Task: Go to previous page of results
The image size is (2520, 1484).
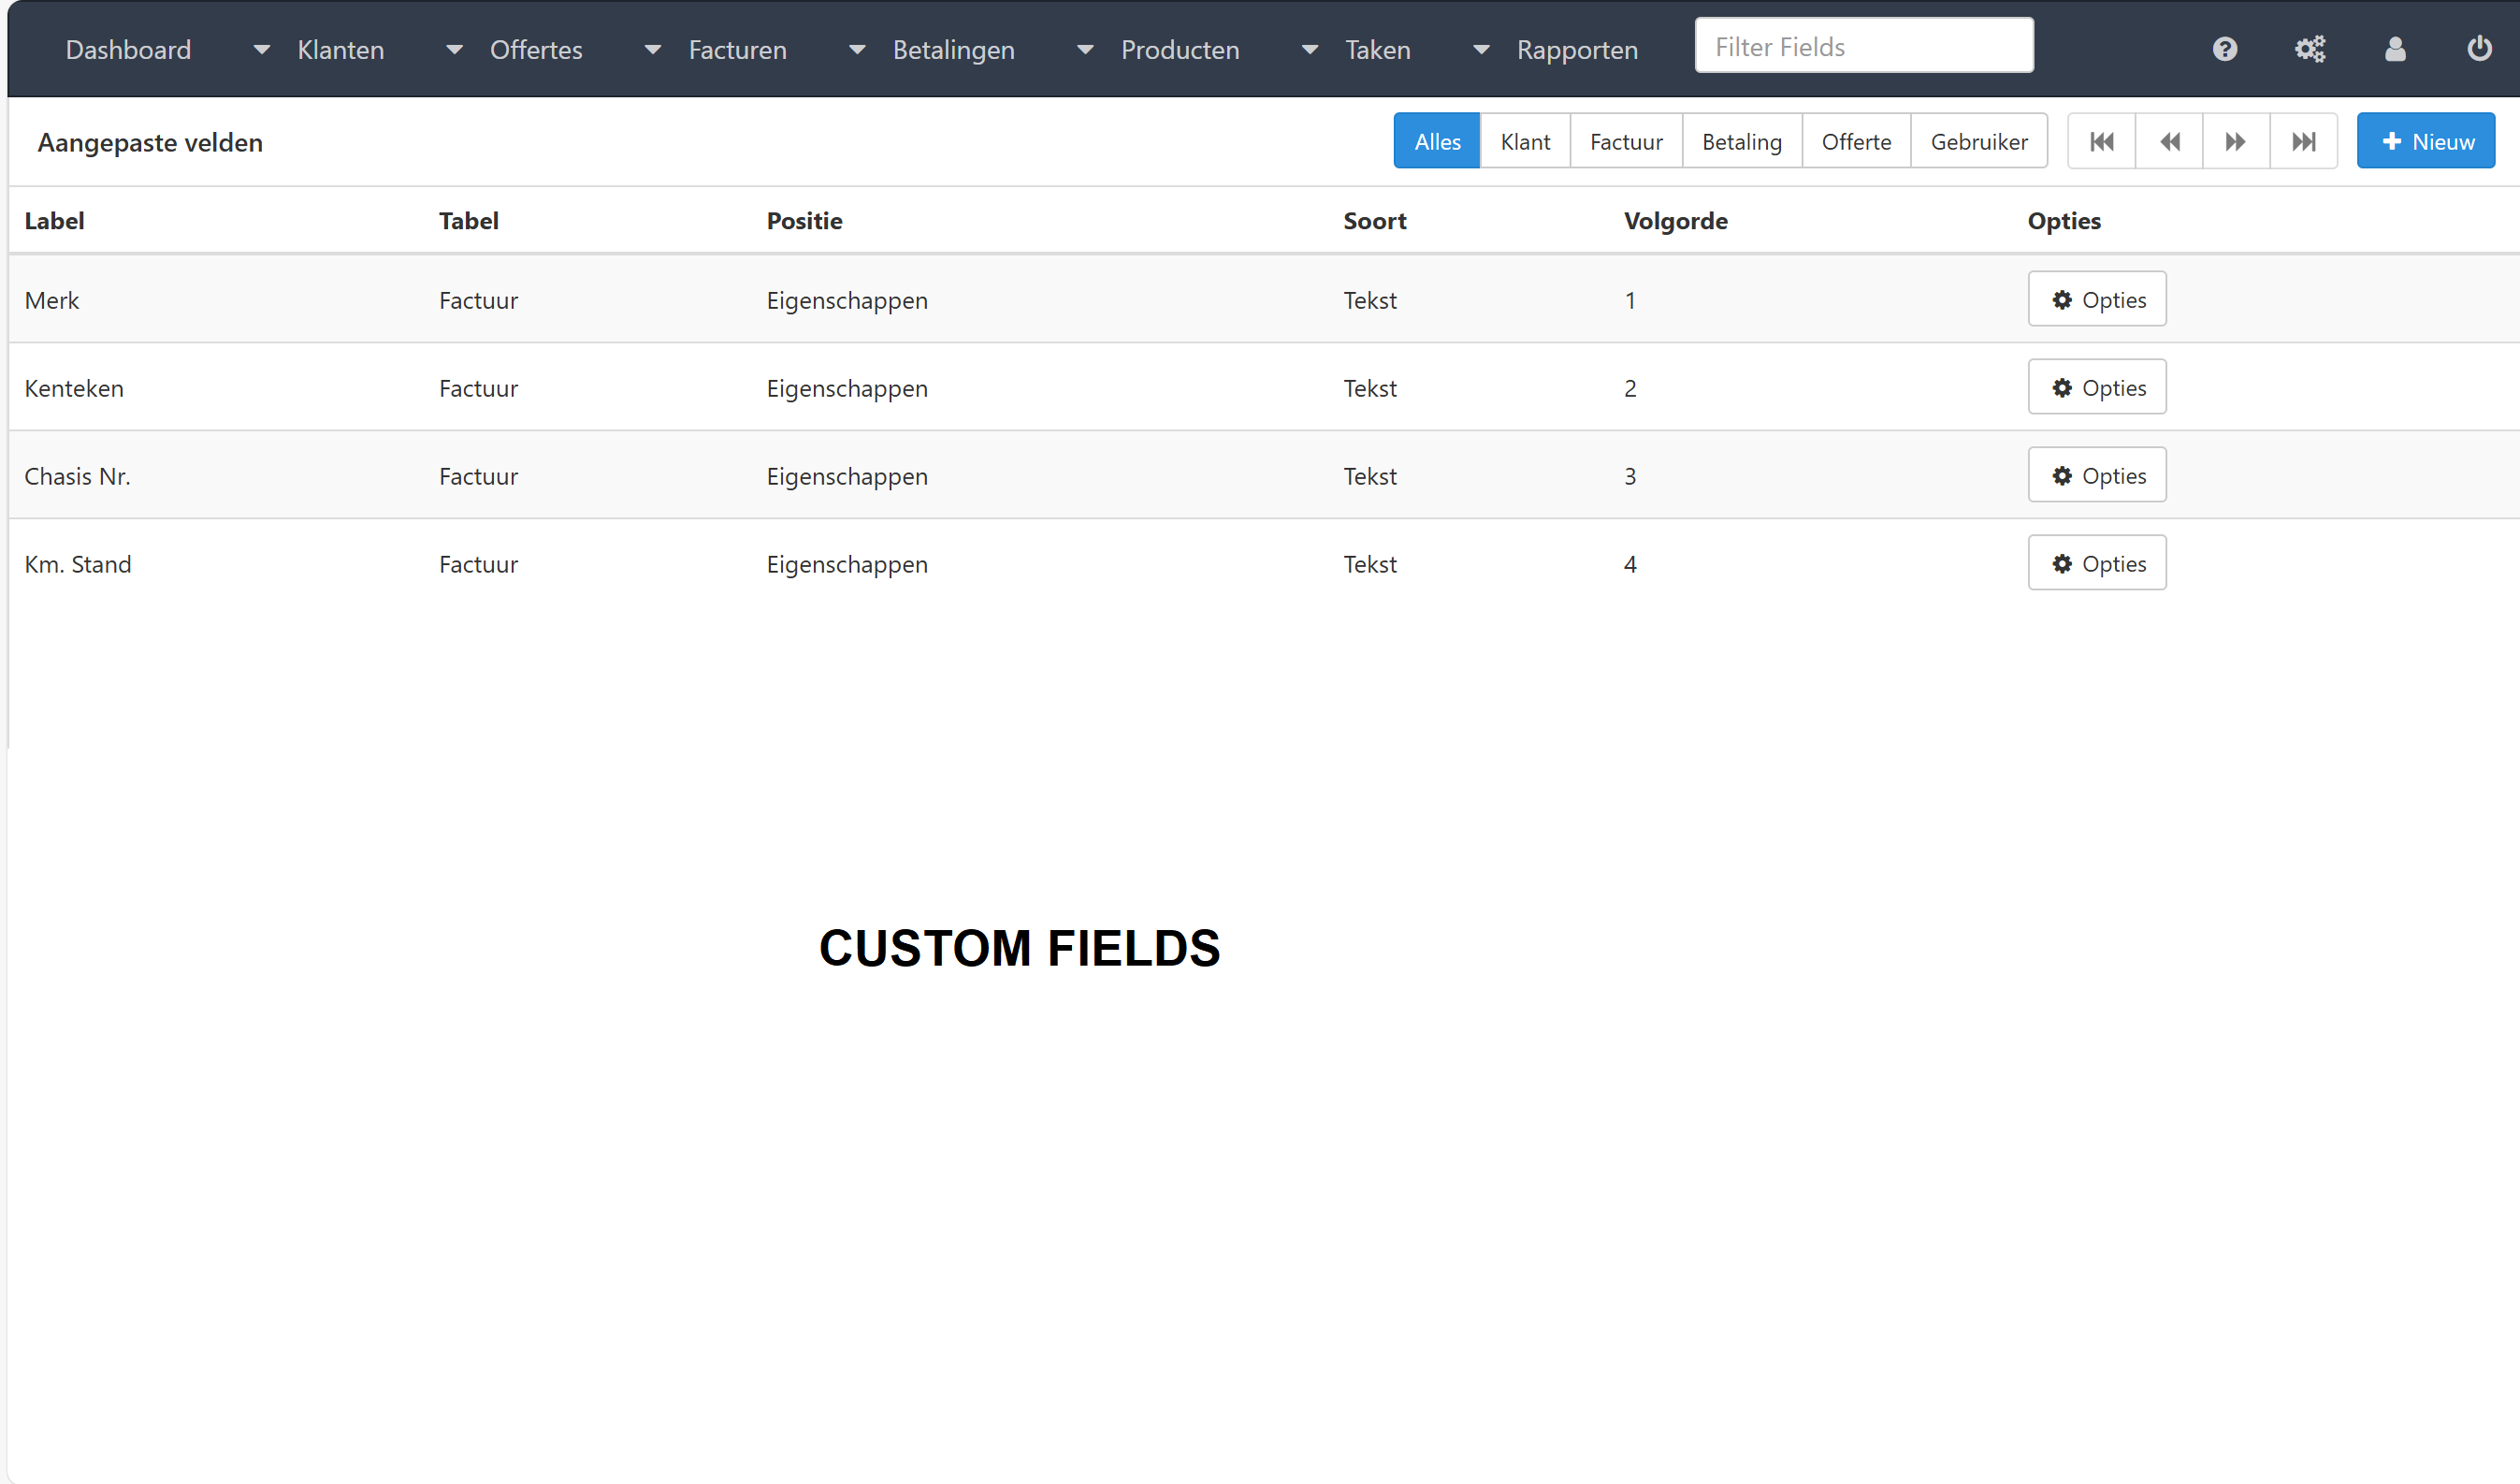Action: click(x=2169, y=142)
